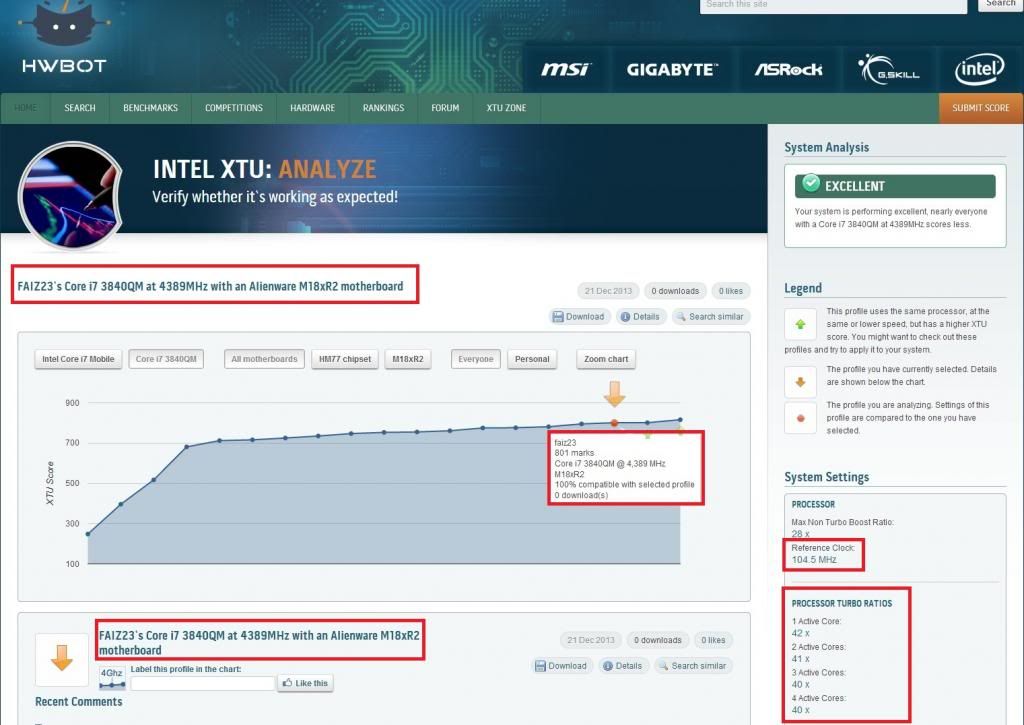Open SEARCH in the nav bar
This screenshot has height=725, width=1024.
(x=80, y=108)
